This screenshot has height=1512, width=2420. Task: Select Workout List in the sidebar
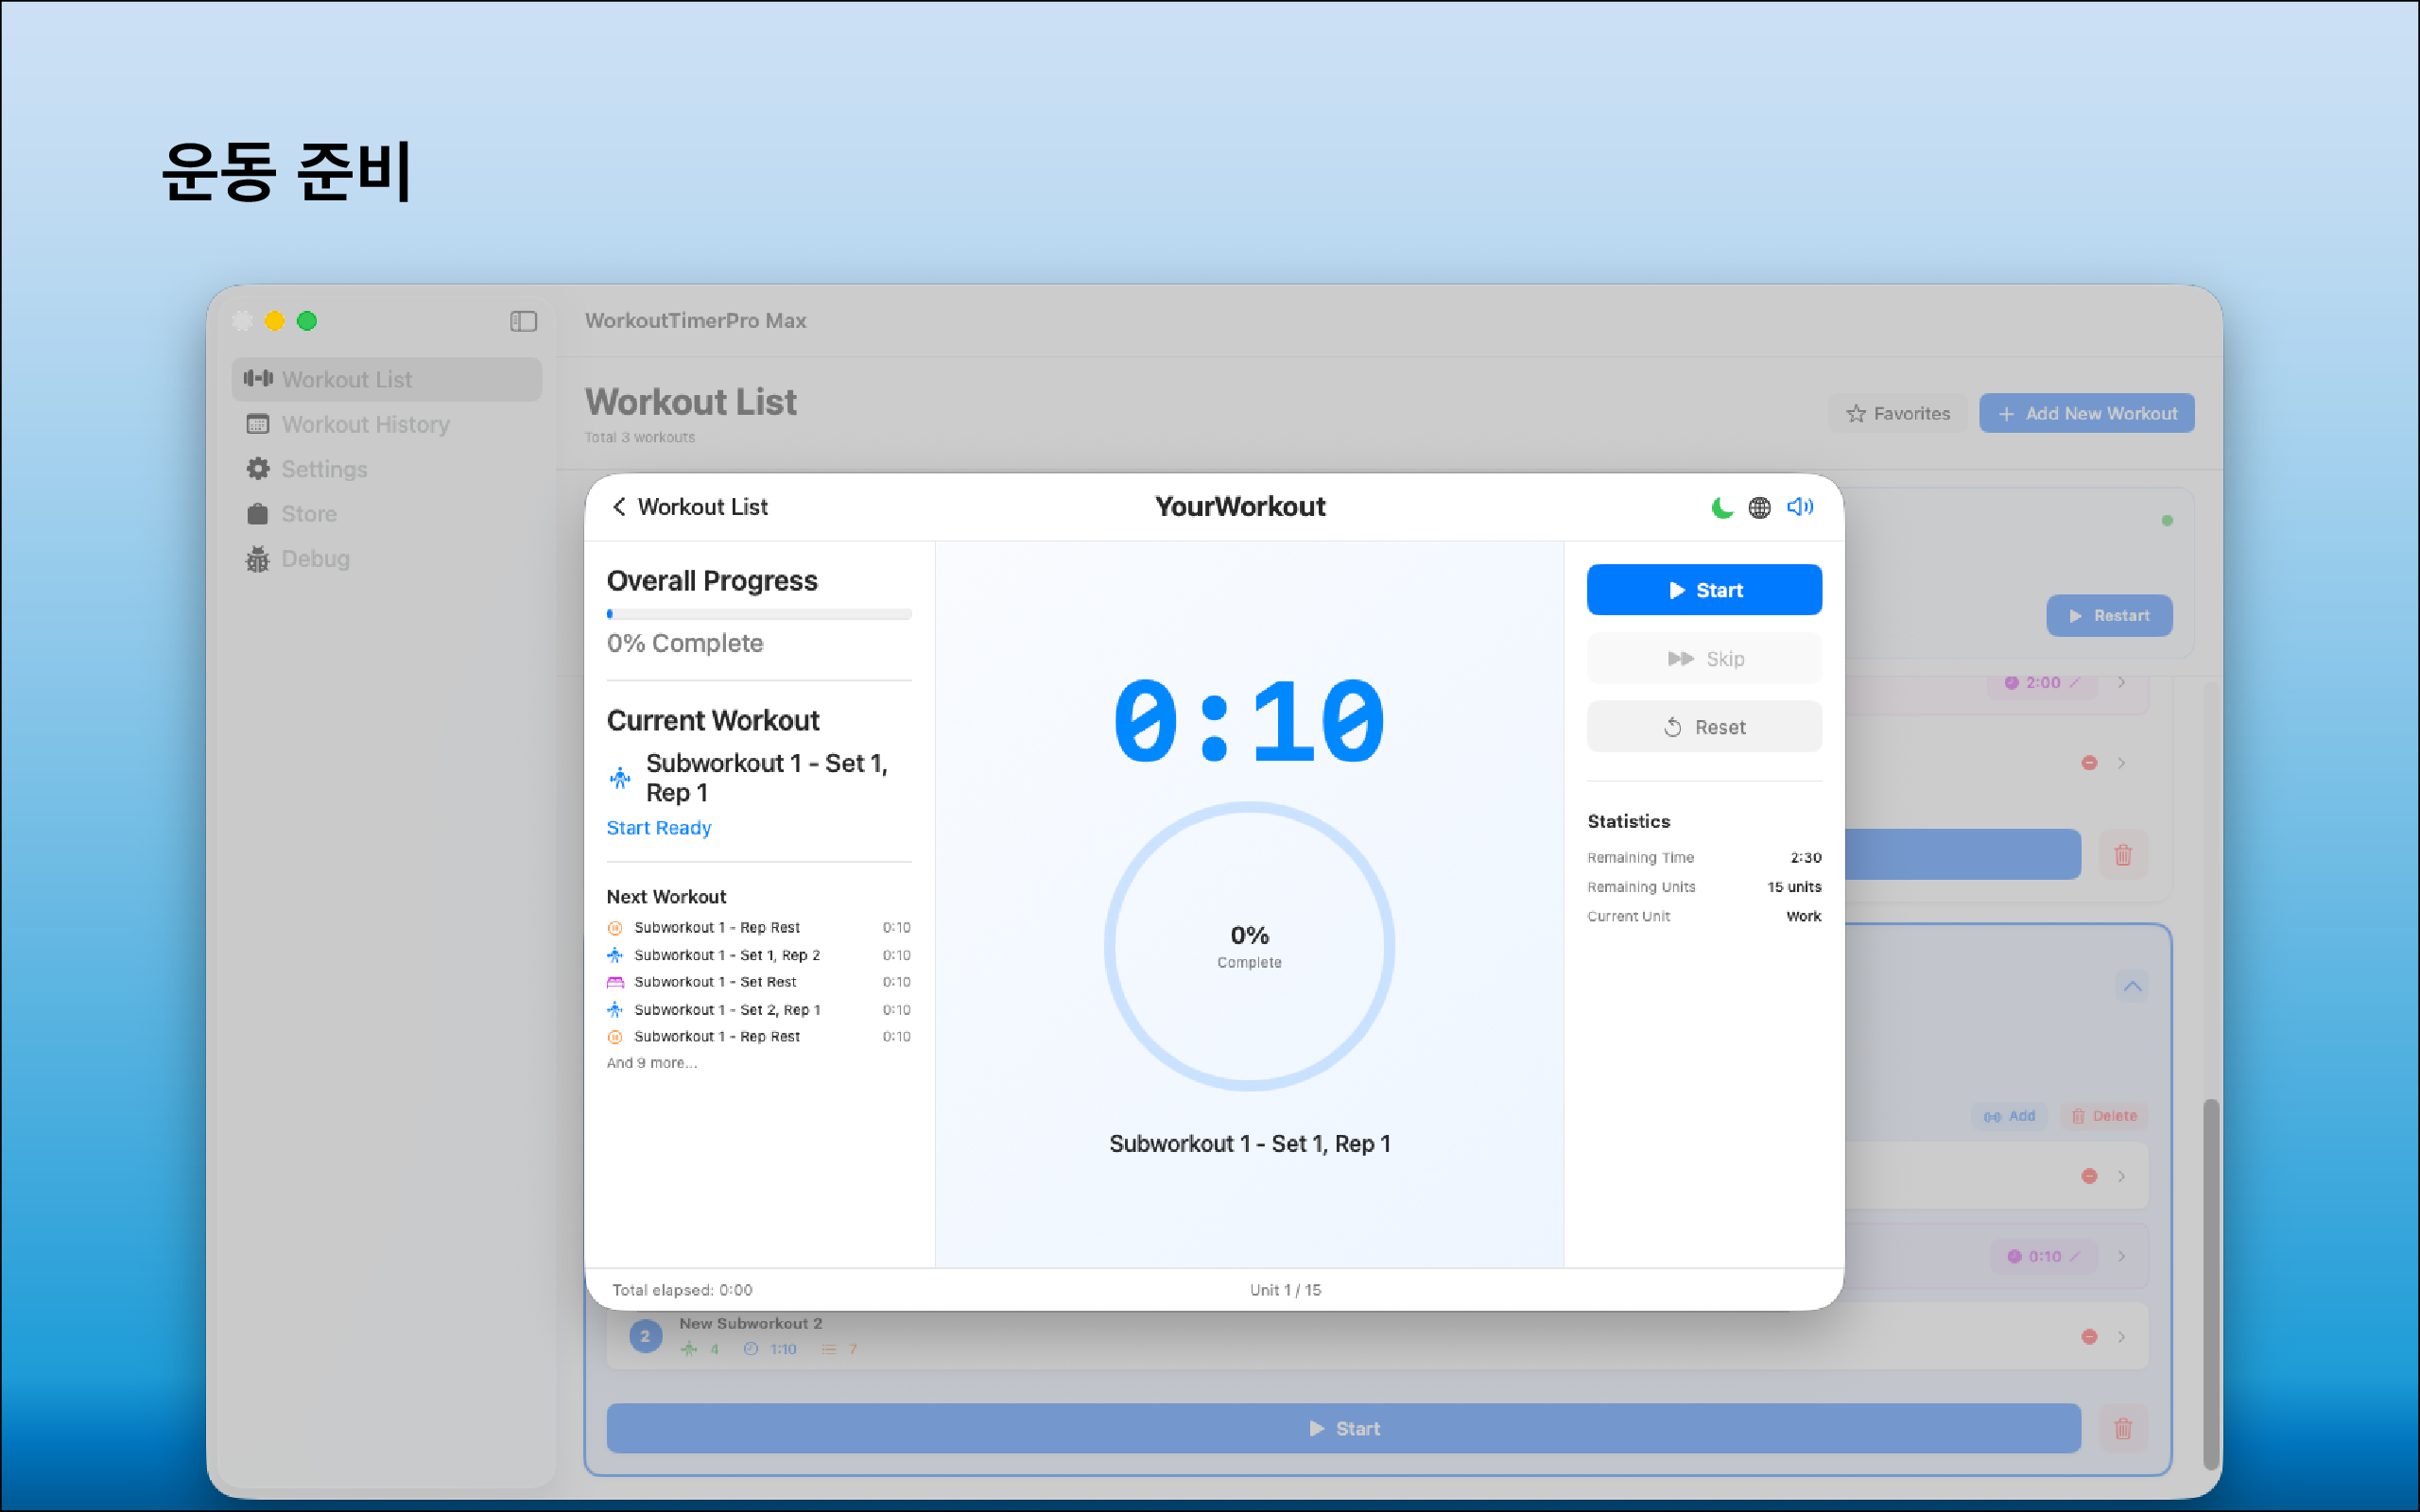387,379
